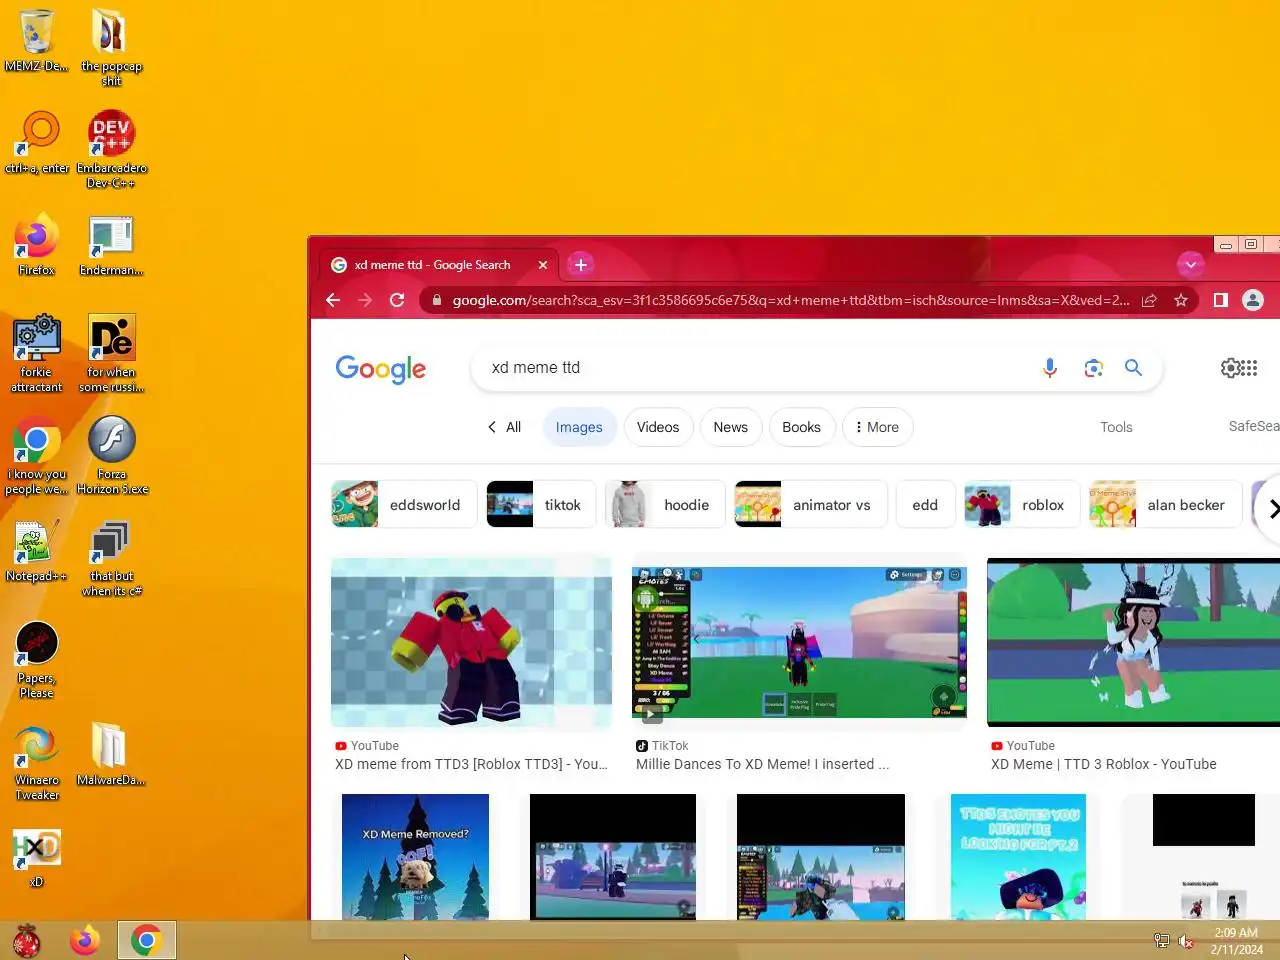Image resolution: width=1280 pixels, height=960 pixels.
Task: Click the Google logo
Action: 381,369
